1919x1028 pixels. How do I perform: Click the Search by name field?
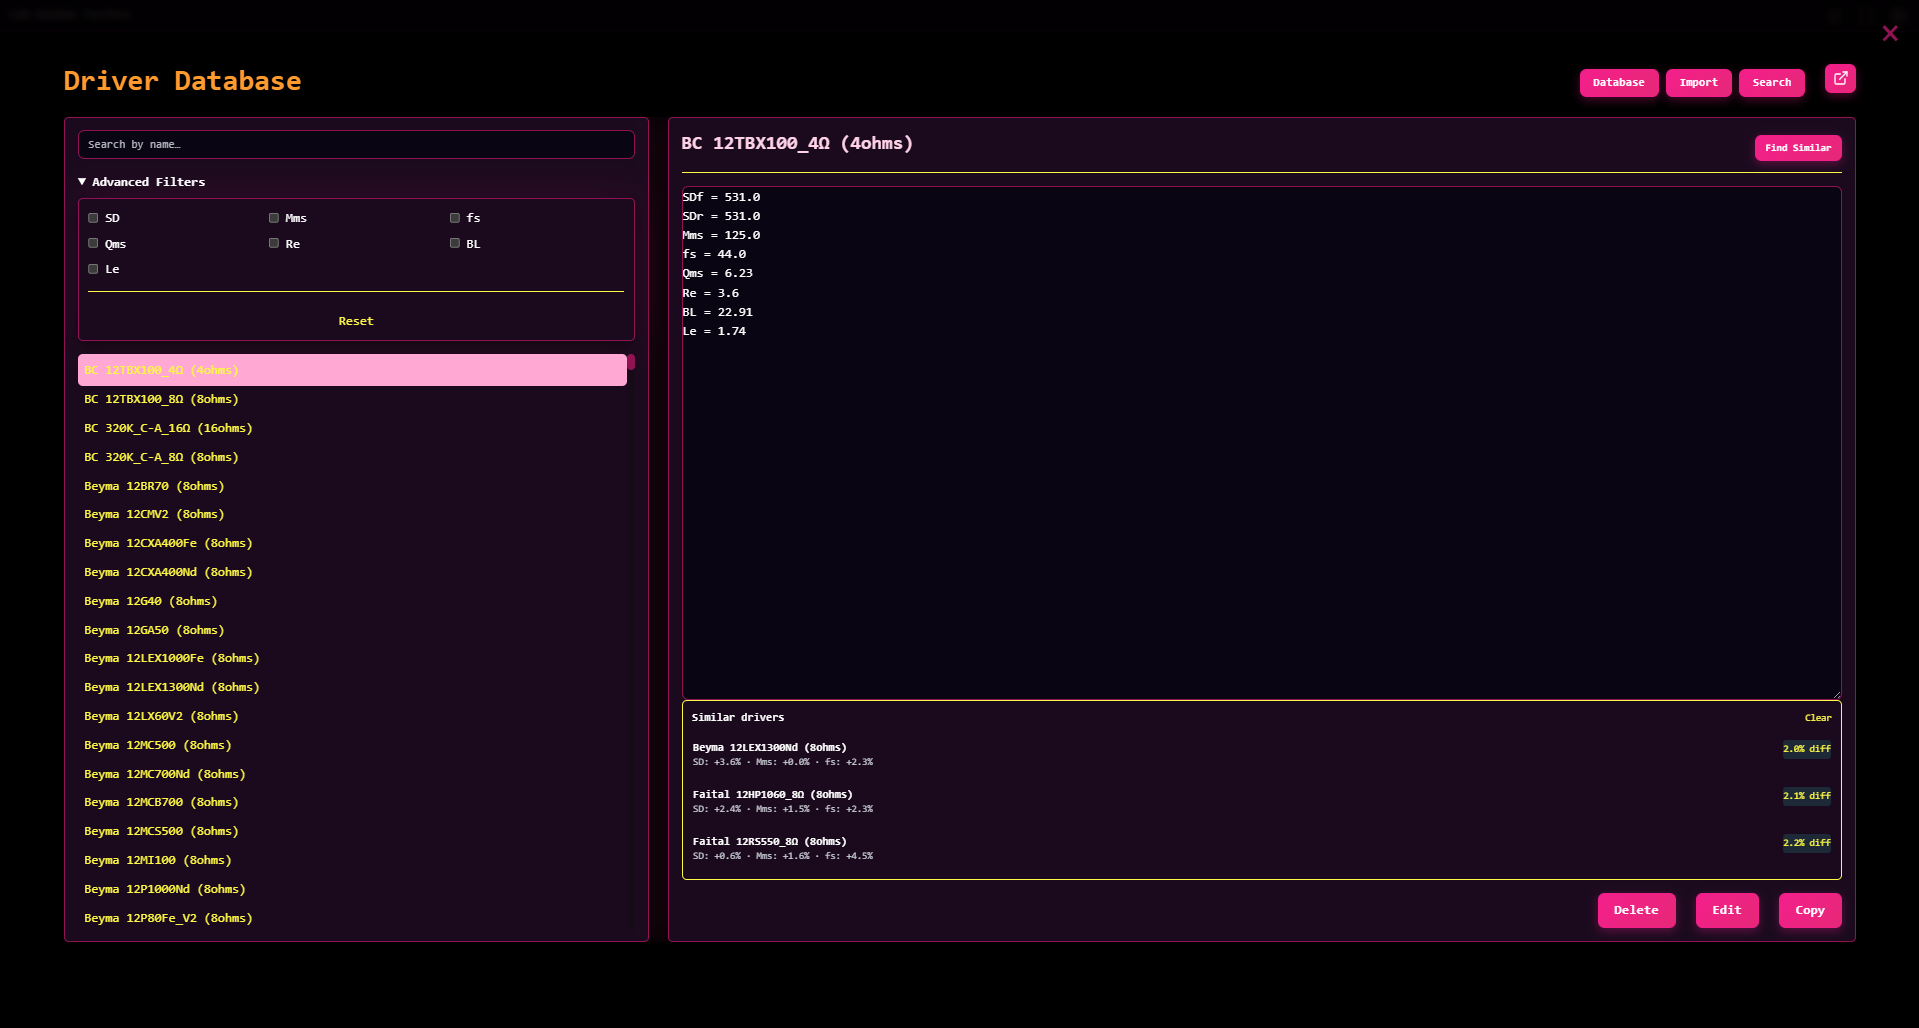(x=356, y=145)
